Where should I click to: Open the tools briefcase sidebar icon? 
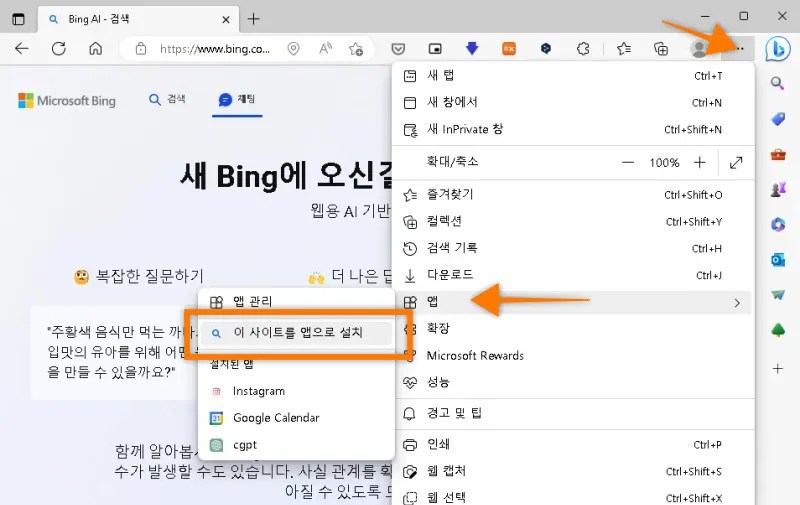(778, 154)
